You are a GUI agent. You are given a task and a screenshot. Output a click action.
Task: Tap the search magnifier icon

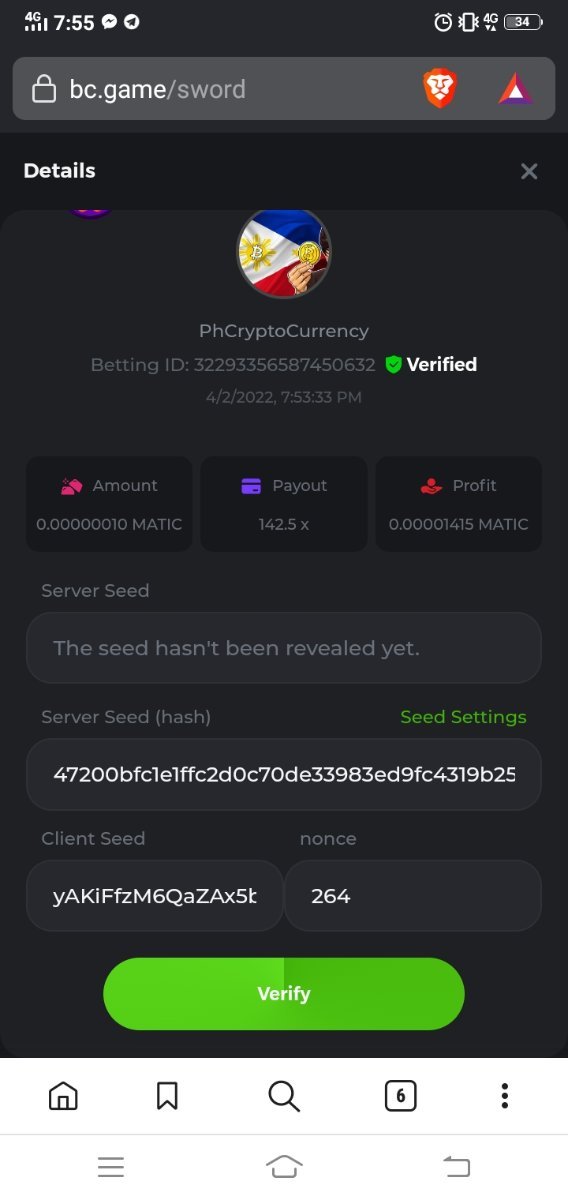point(284,1096)
